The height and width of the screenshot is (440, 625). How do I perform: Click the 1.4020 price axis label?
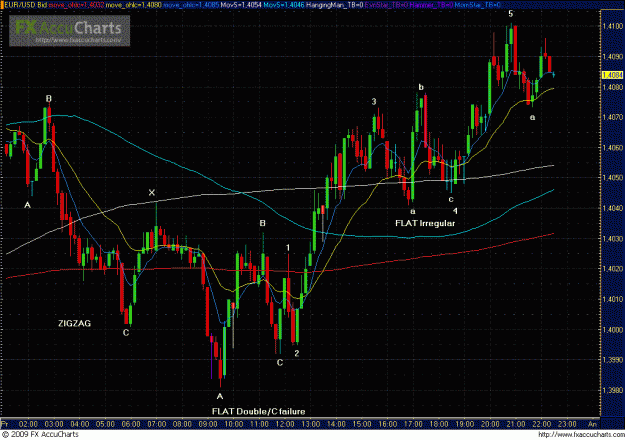pyautogui.click(x=613, y=269)
